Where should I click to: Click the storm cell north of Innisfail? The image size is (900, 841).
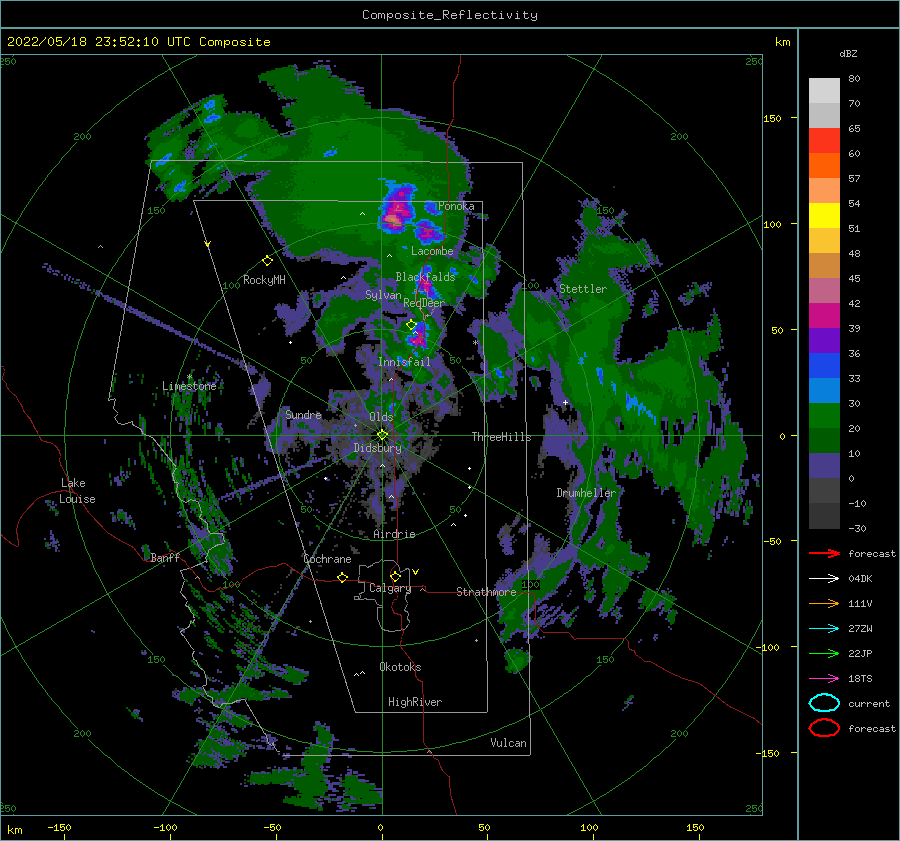click(418, 335)
